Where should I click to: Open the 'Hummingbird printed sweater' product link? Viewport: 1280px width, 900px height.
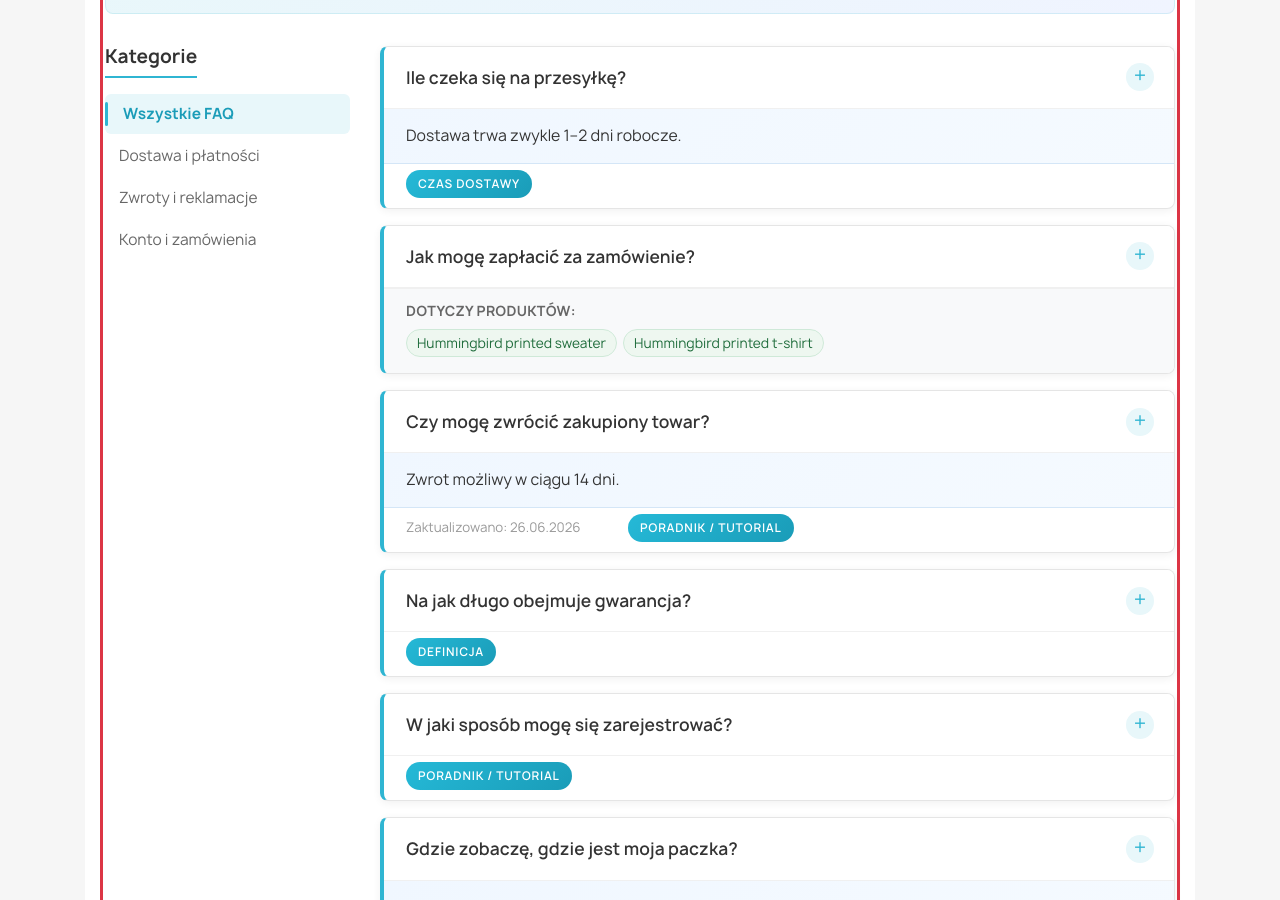[x=511, y=343]
